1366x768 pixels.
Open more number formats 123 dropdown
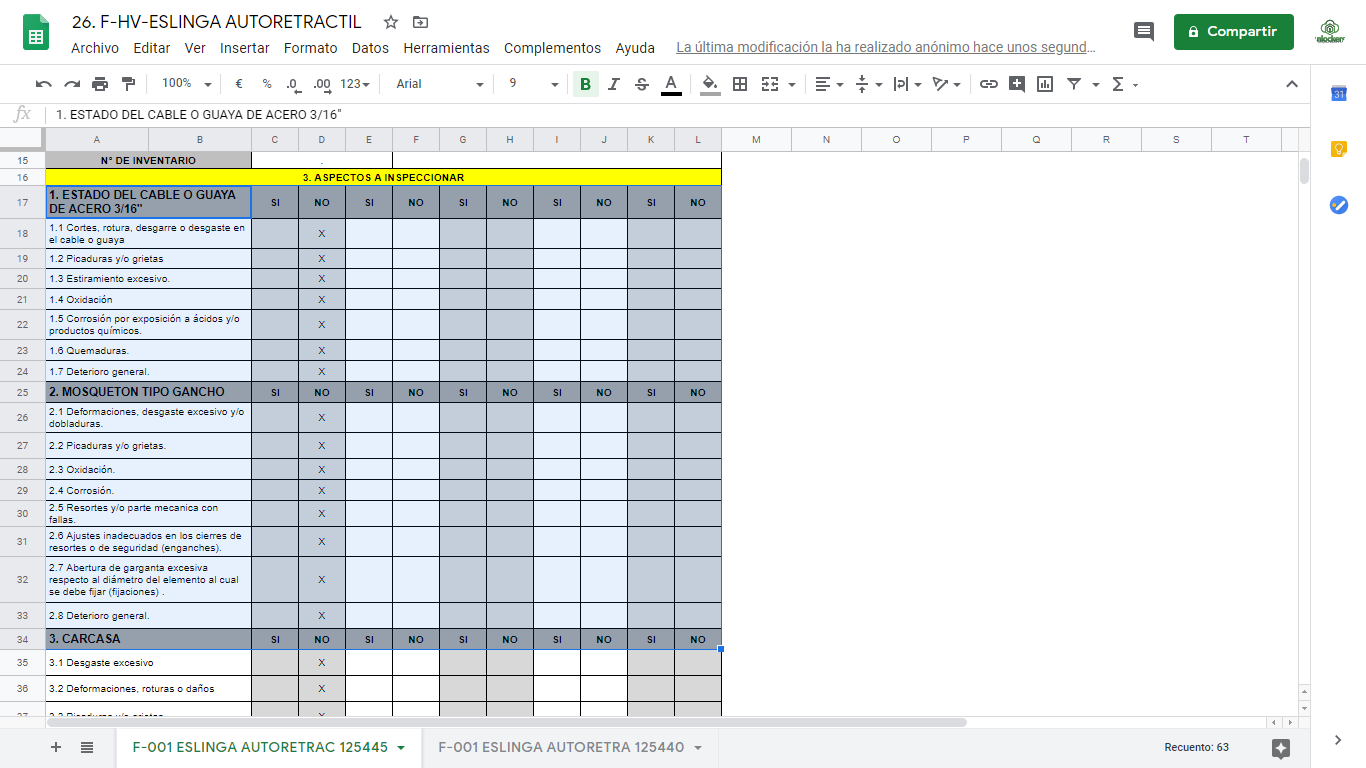[355, 84]
